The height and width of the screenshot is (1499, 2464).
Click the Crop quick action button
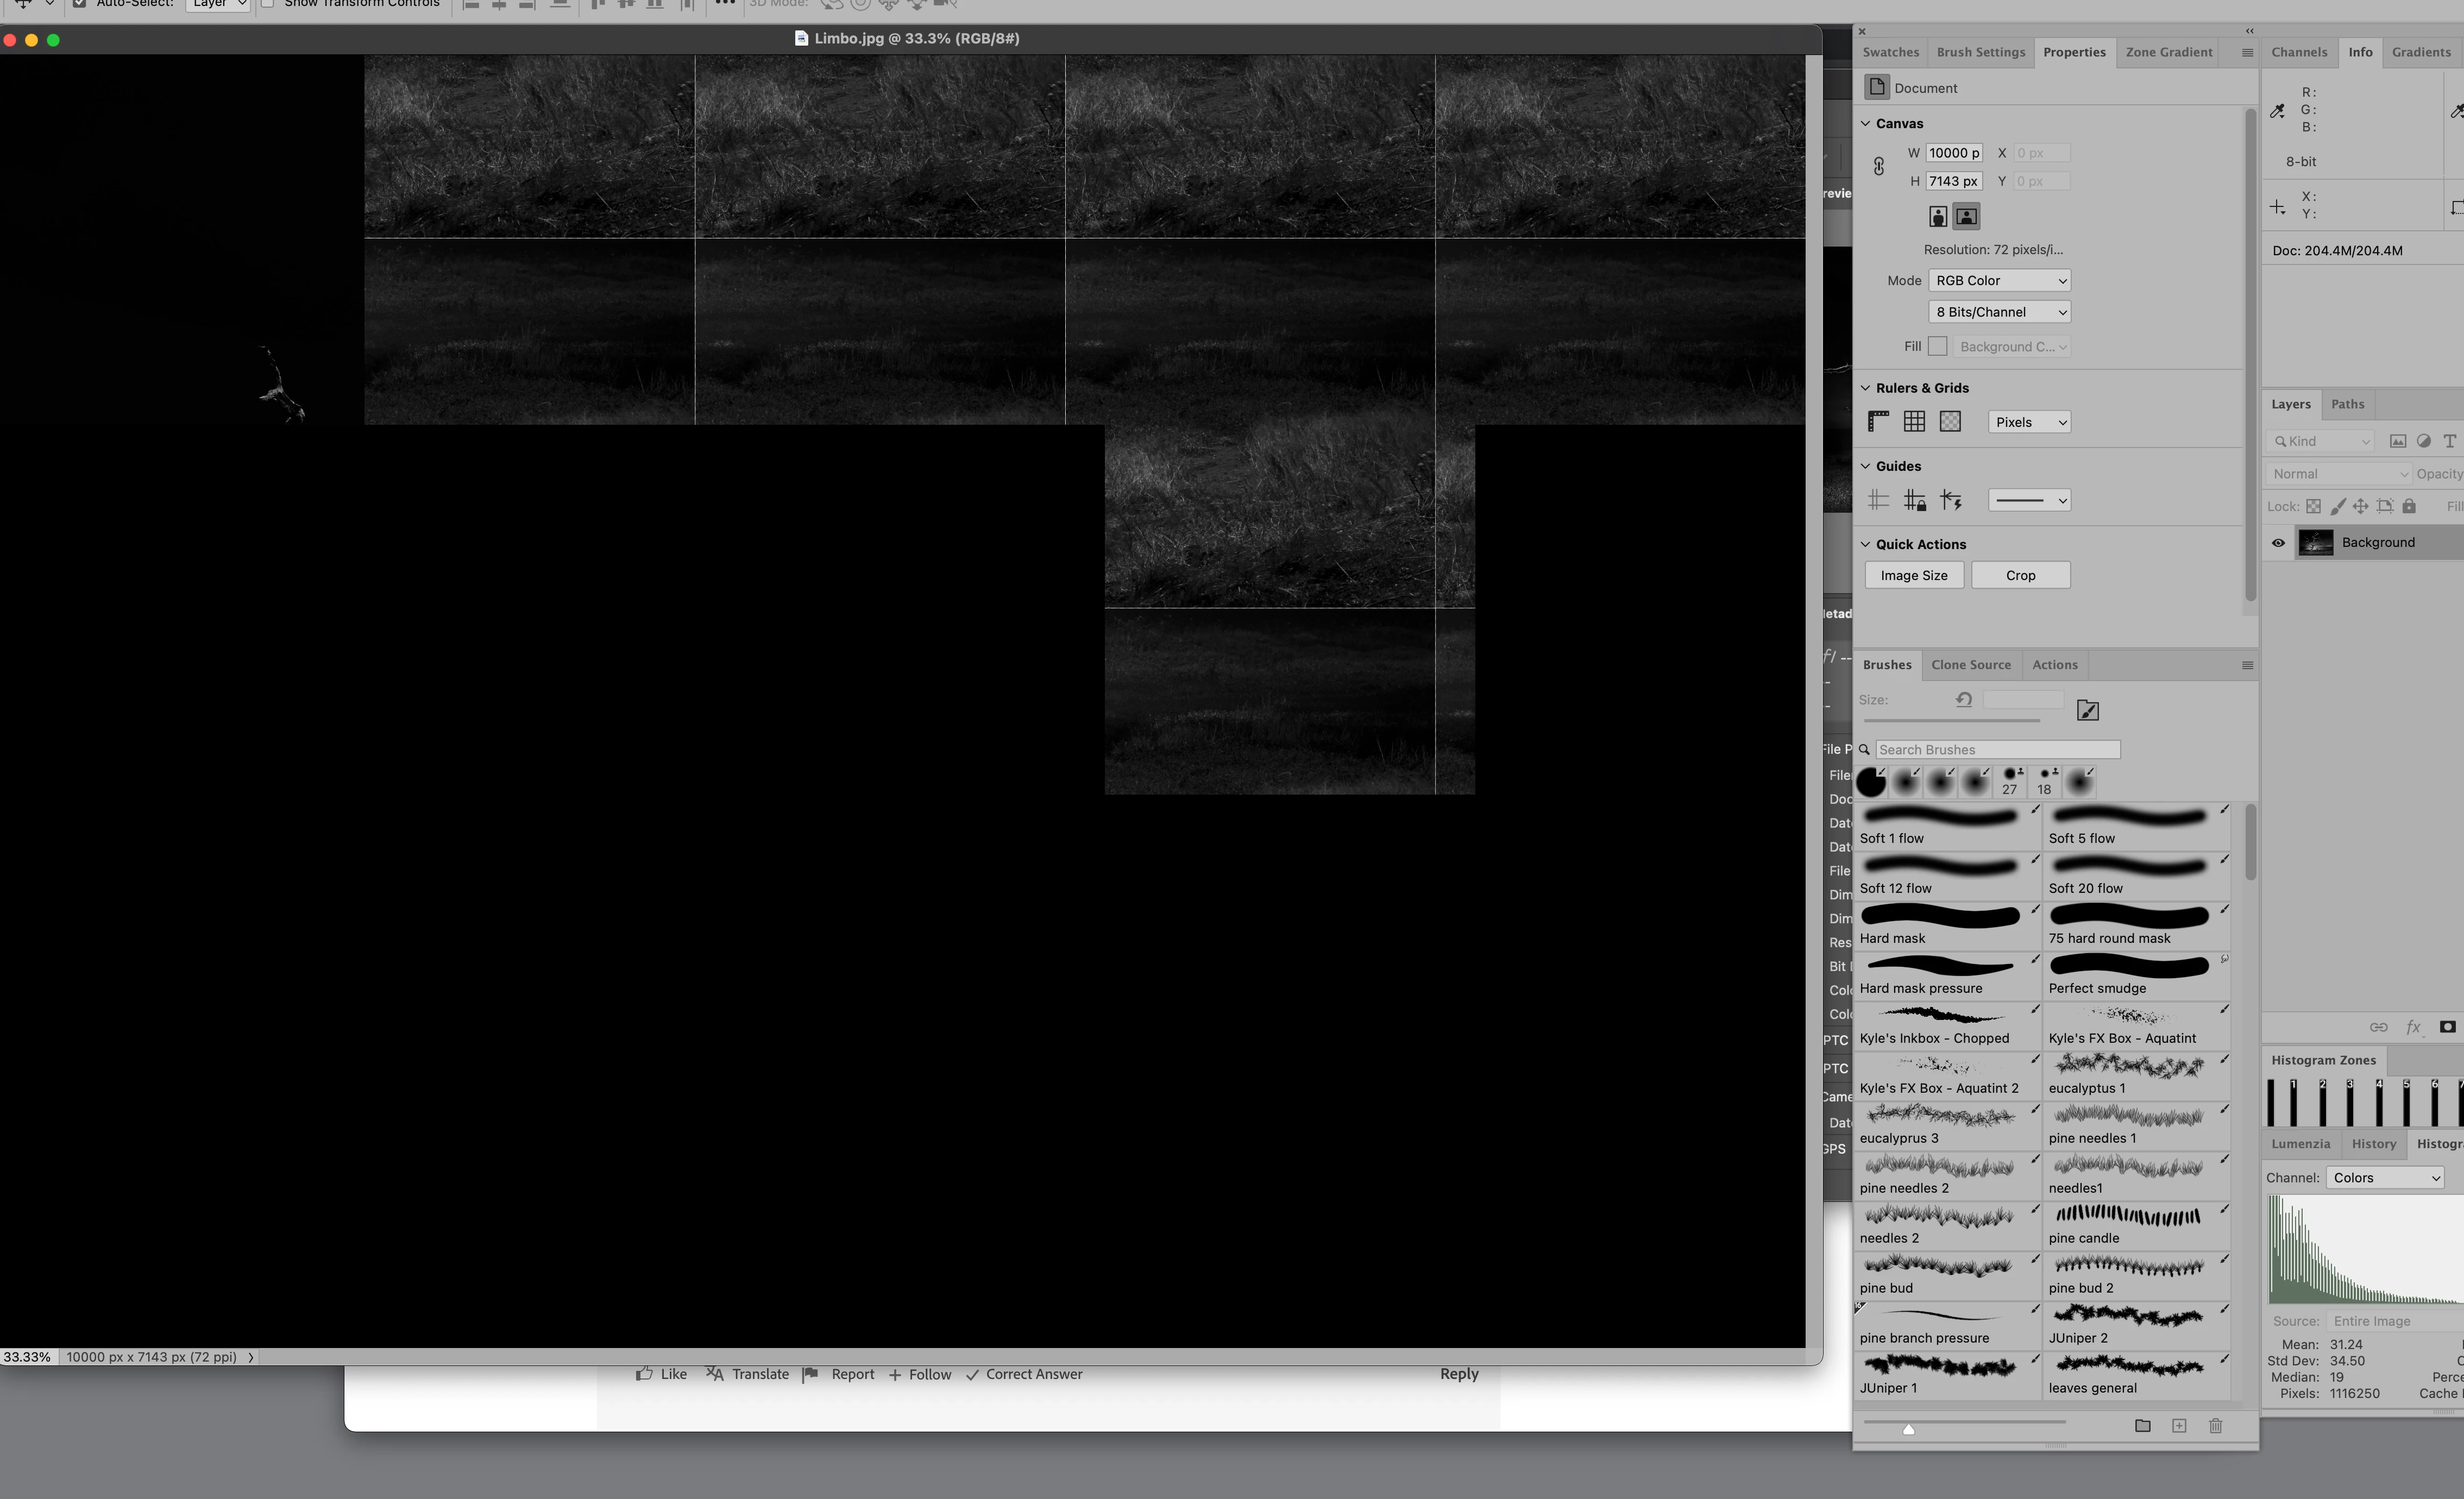[x=2020, y=576]
